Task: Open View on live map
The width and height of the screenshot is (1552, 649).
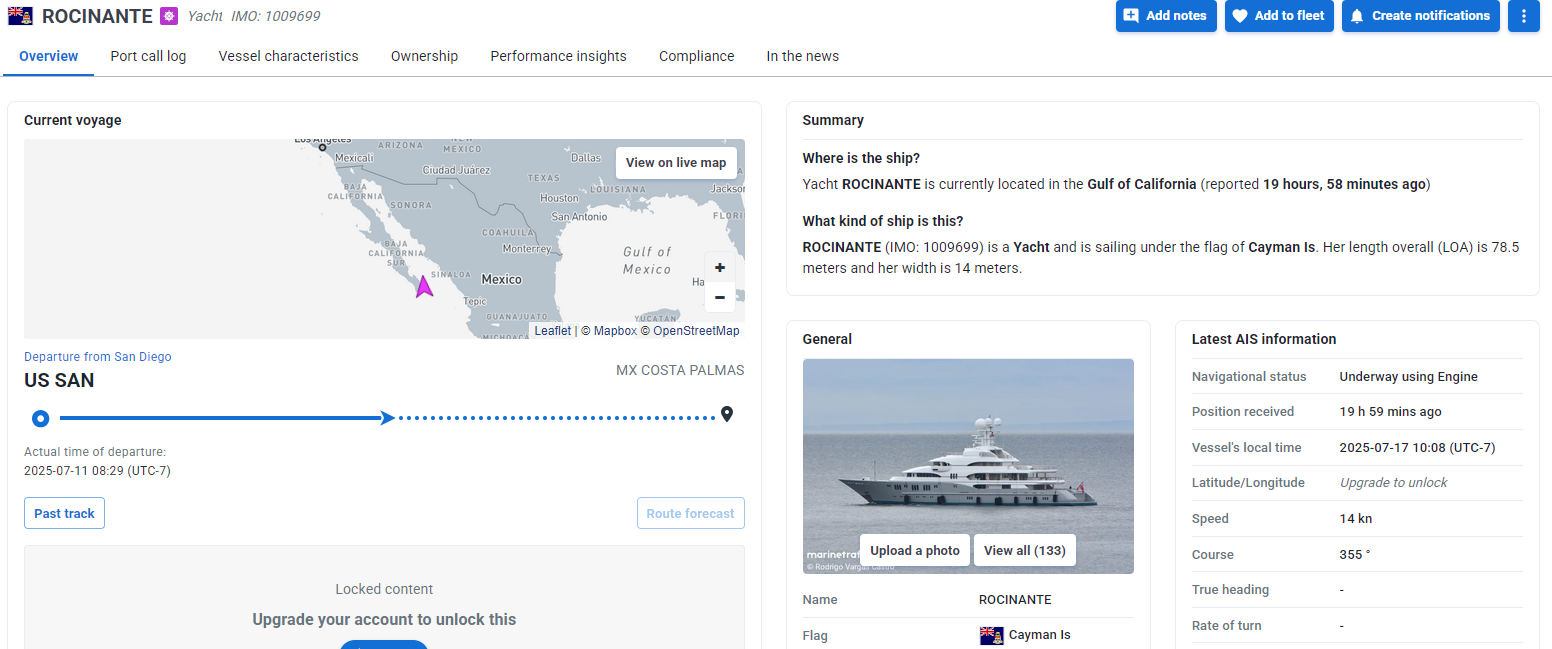Action: [676, 163]
